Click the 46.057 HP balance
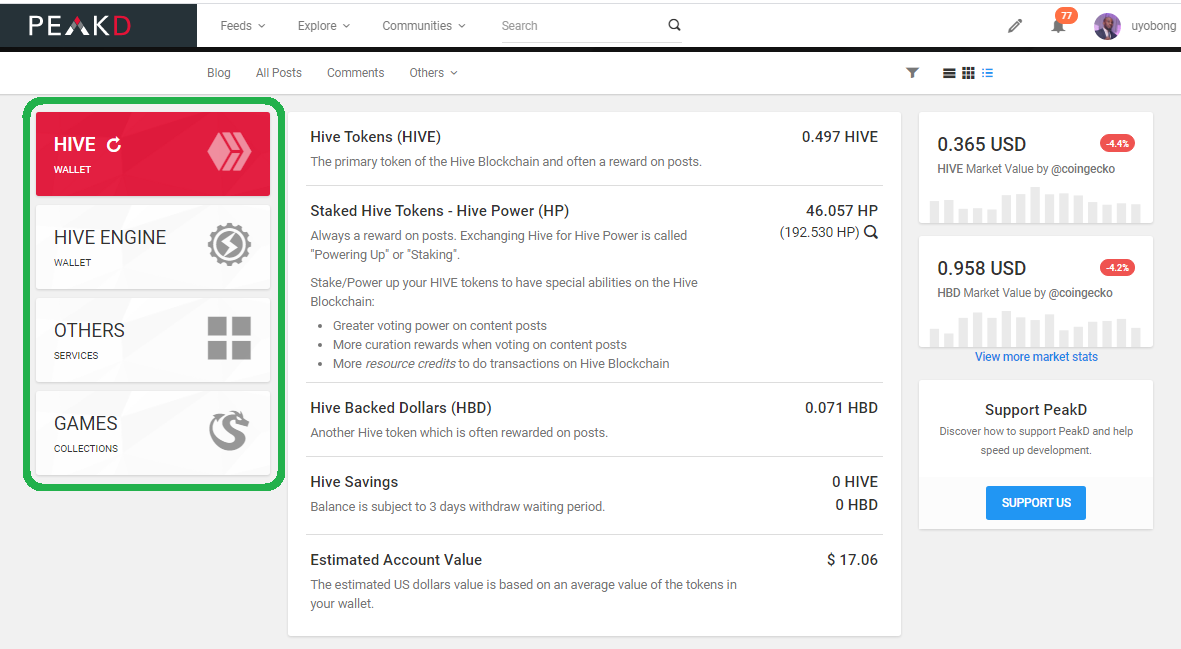Screen dimensions: 1181x649 coord(841,211)
